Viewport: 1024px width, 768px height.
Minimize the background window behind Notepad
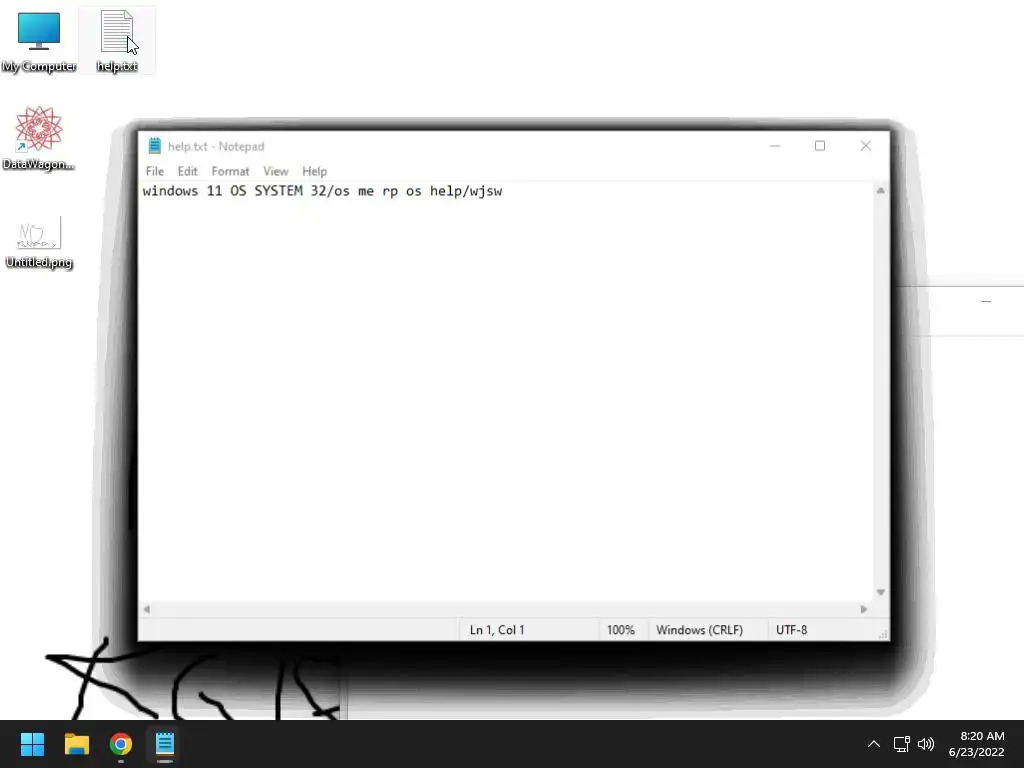(986, 302)
